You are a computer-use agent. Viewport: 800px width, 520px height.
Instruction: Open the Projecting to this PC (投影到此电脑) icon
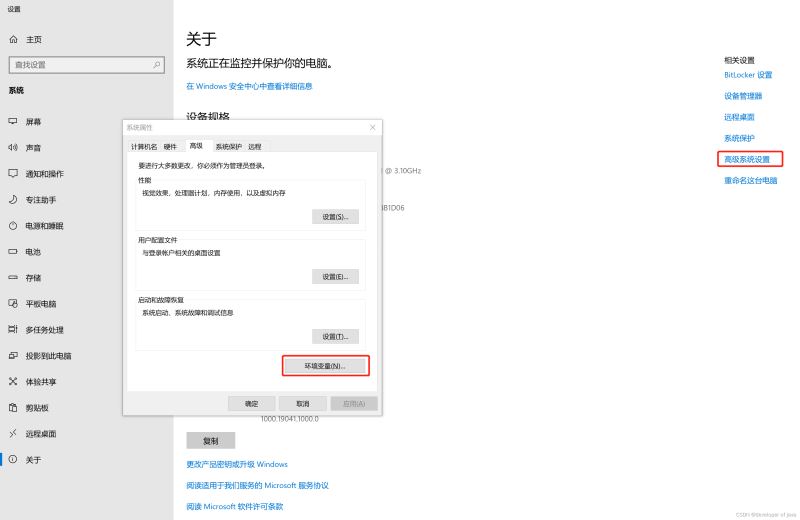13,356
